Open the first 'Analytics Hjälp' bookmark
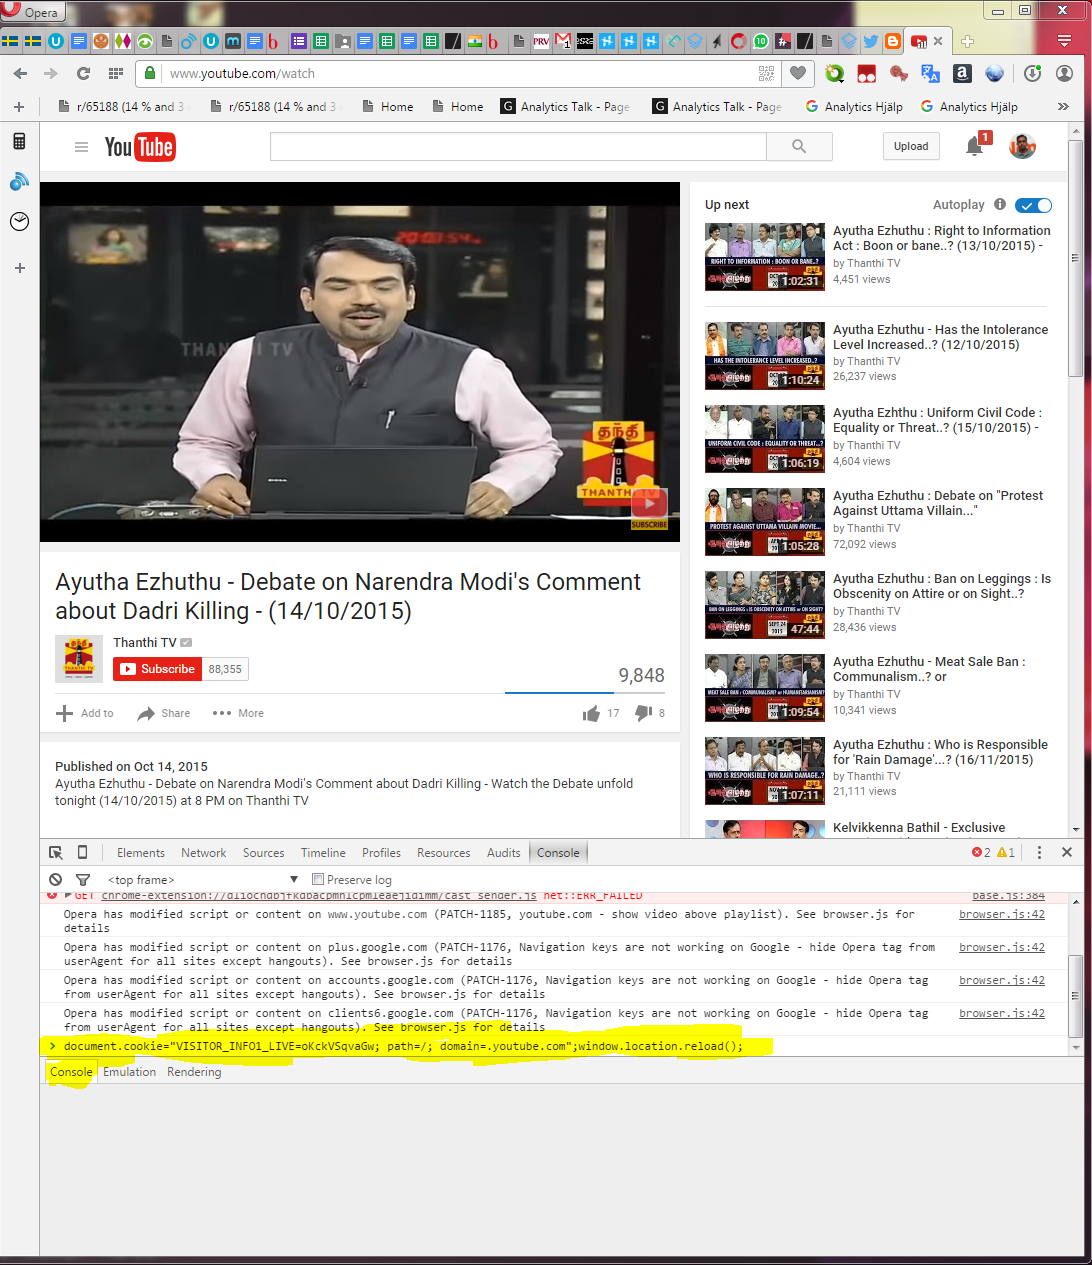The width and height of the screenshot is (1092, 1265). [x=855, y=106]
